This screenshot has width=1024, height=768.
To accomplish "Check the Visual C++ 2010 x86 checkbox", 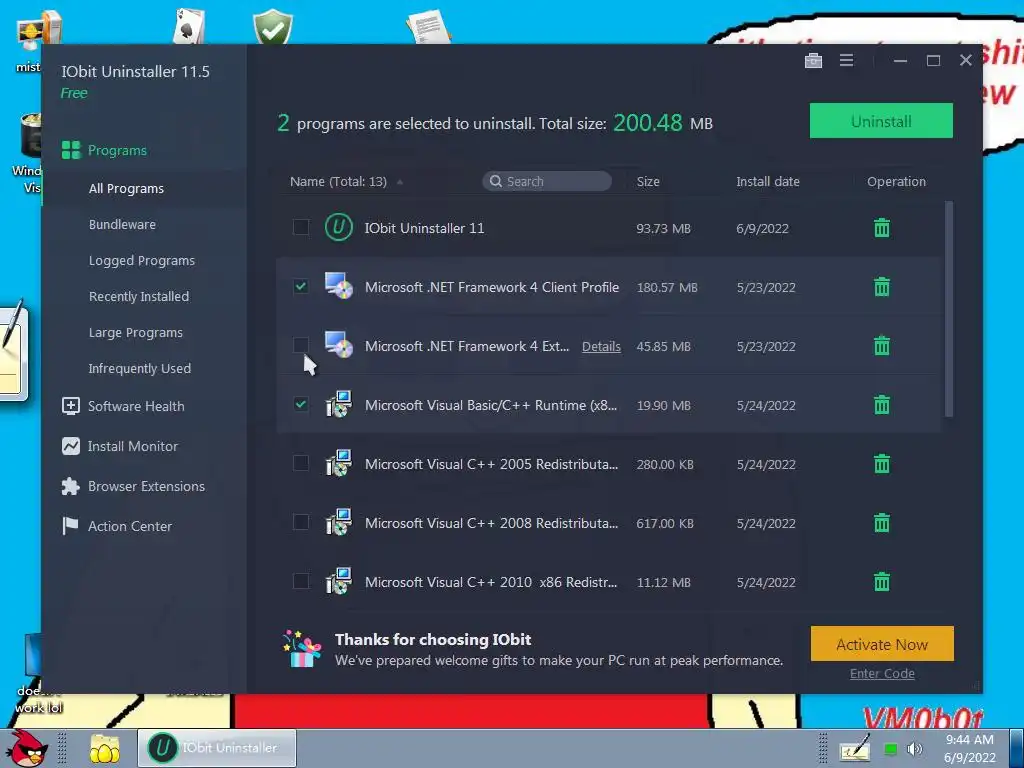I will [300, 580].
